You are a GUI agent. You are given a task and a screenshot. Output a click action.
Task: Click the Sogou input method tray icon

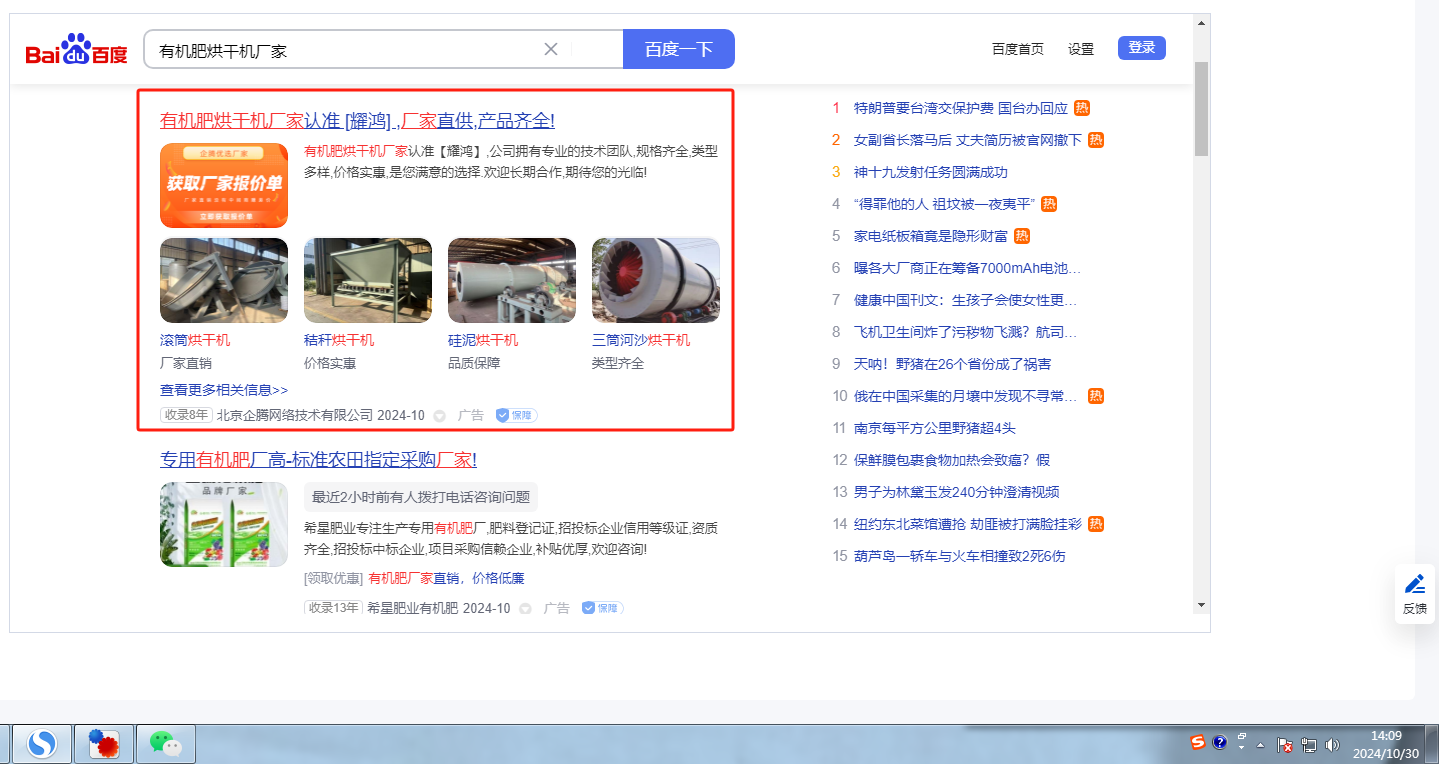[x=1198, y=742]
